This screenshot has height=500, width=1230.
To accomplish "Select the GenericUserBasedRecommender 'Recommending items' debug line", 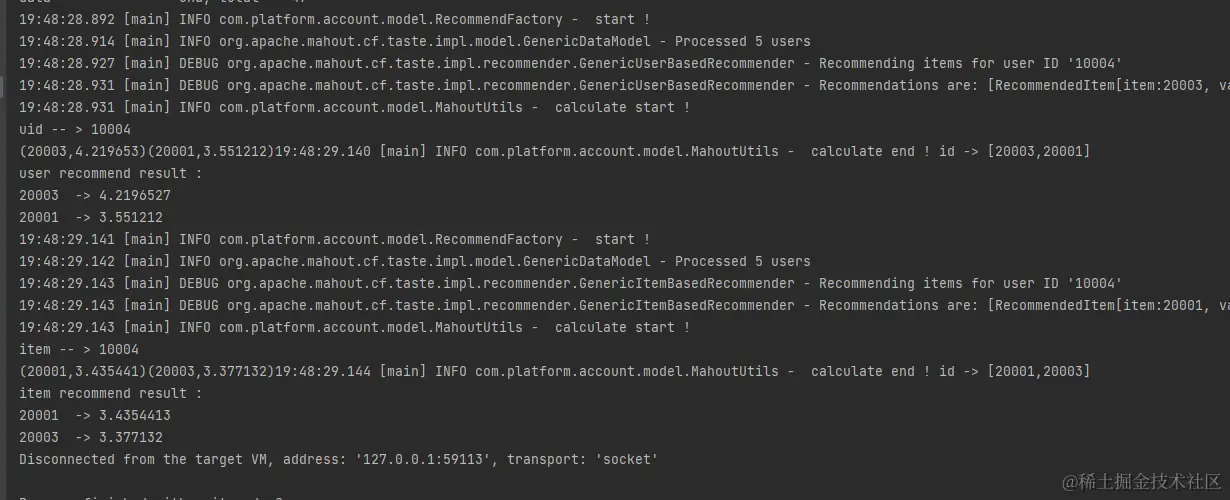I will click(x=570, y=64).
